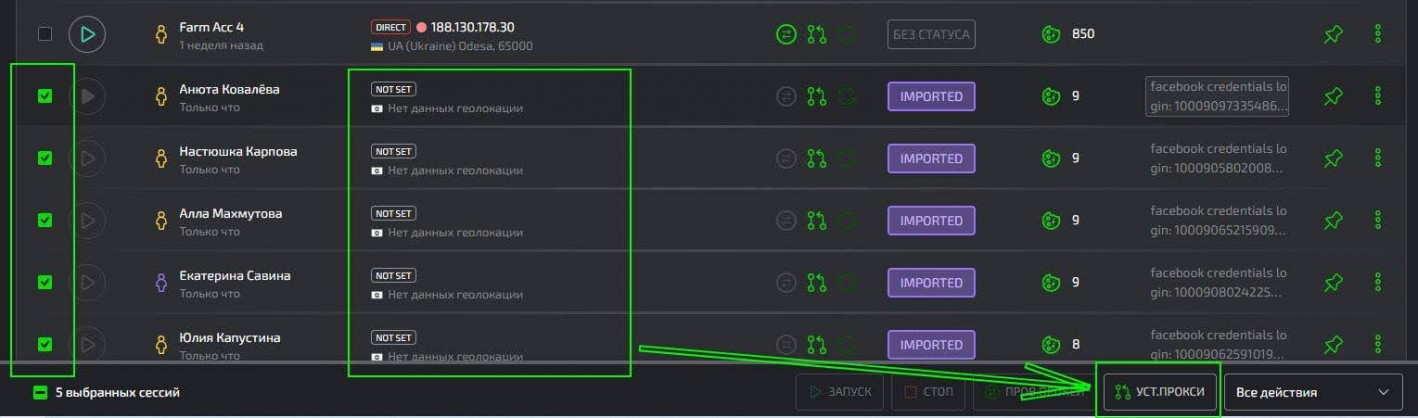Click cookies icon in Farm Acc 4 row
The height and width of the screenshot is (418, 1418).
coord(1050,34)
